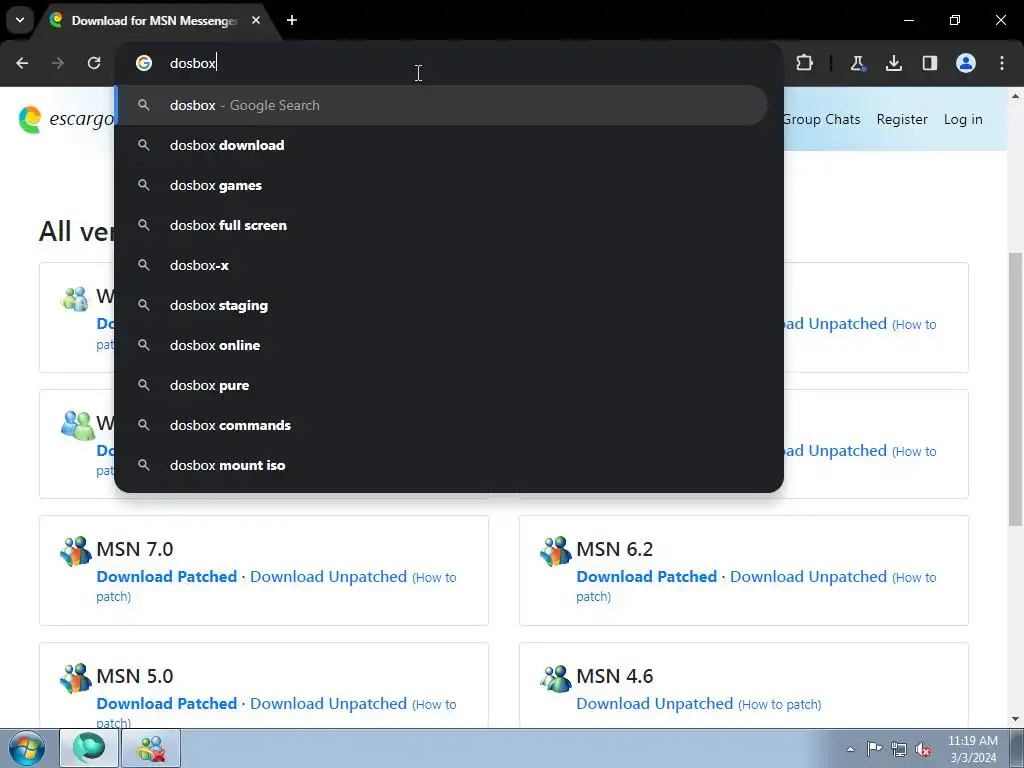Click the address bar containing dosbox
Image resolution: width=1024 pixels, height=768 pixels.
tap(449, 63)
